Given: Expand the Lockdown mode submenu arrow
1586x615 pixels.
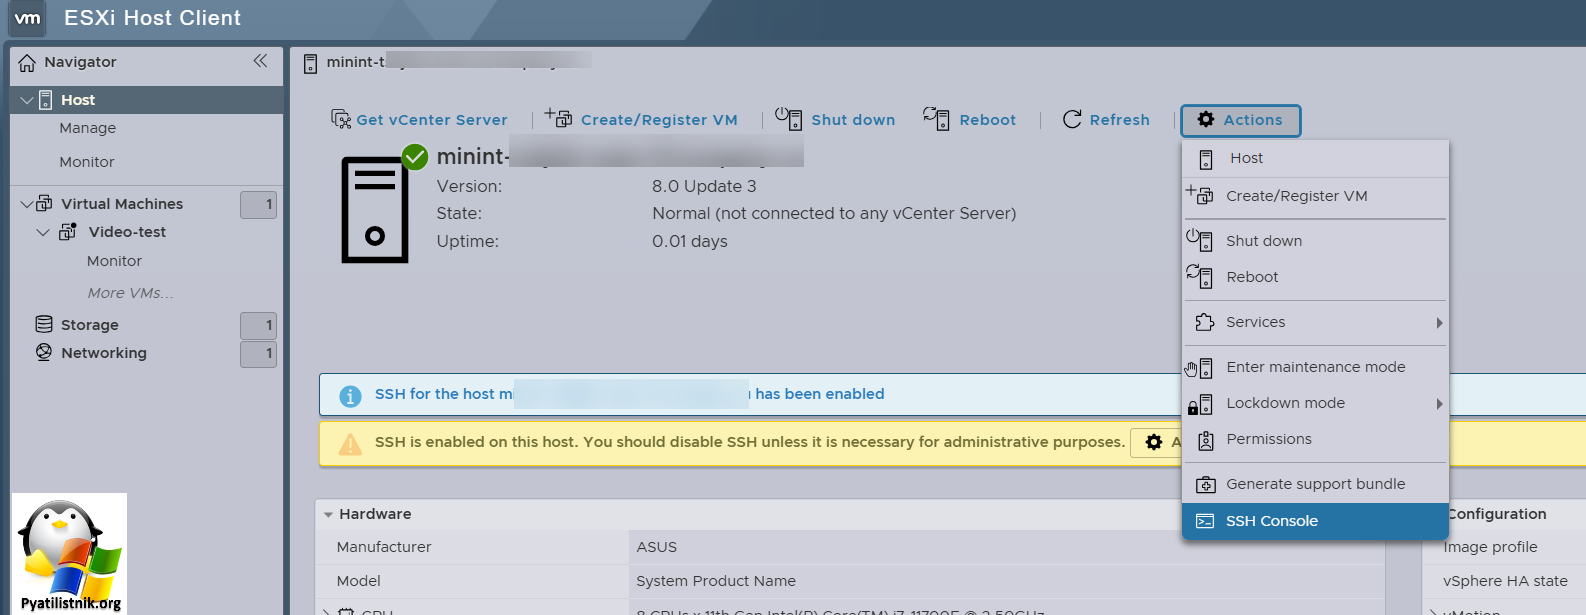Looking at the screenshot, I should pos(1439,404).
